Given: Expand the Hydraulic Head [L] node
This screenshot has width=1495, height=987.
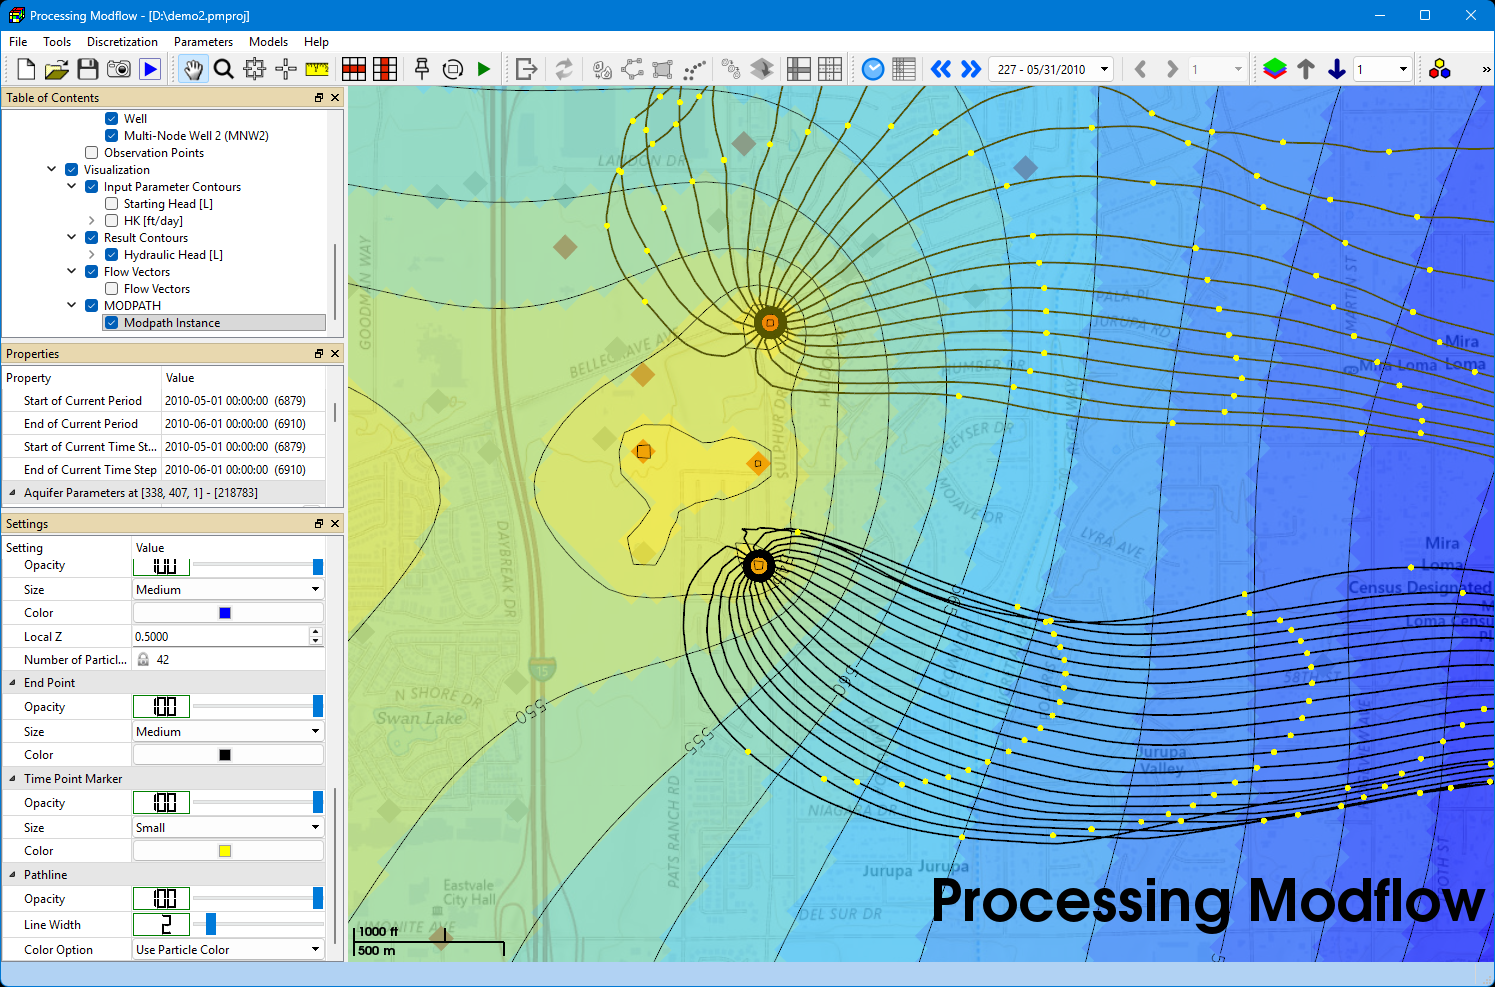Looking at the screenshot, I should coord(92,255).
